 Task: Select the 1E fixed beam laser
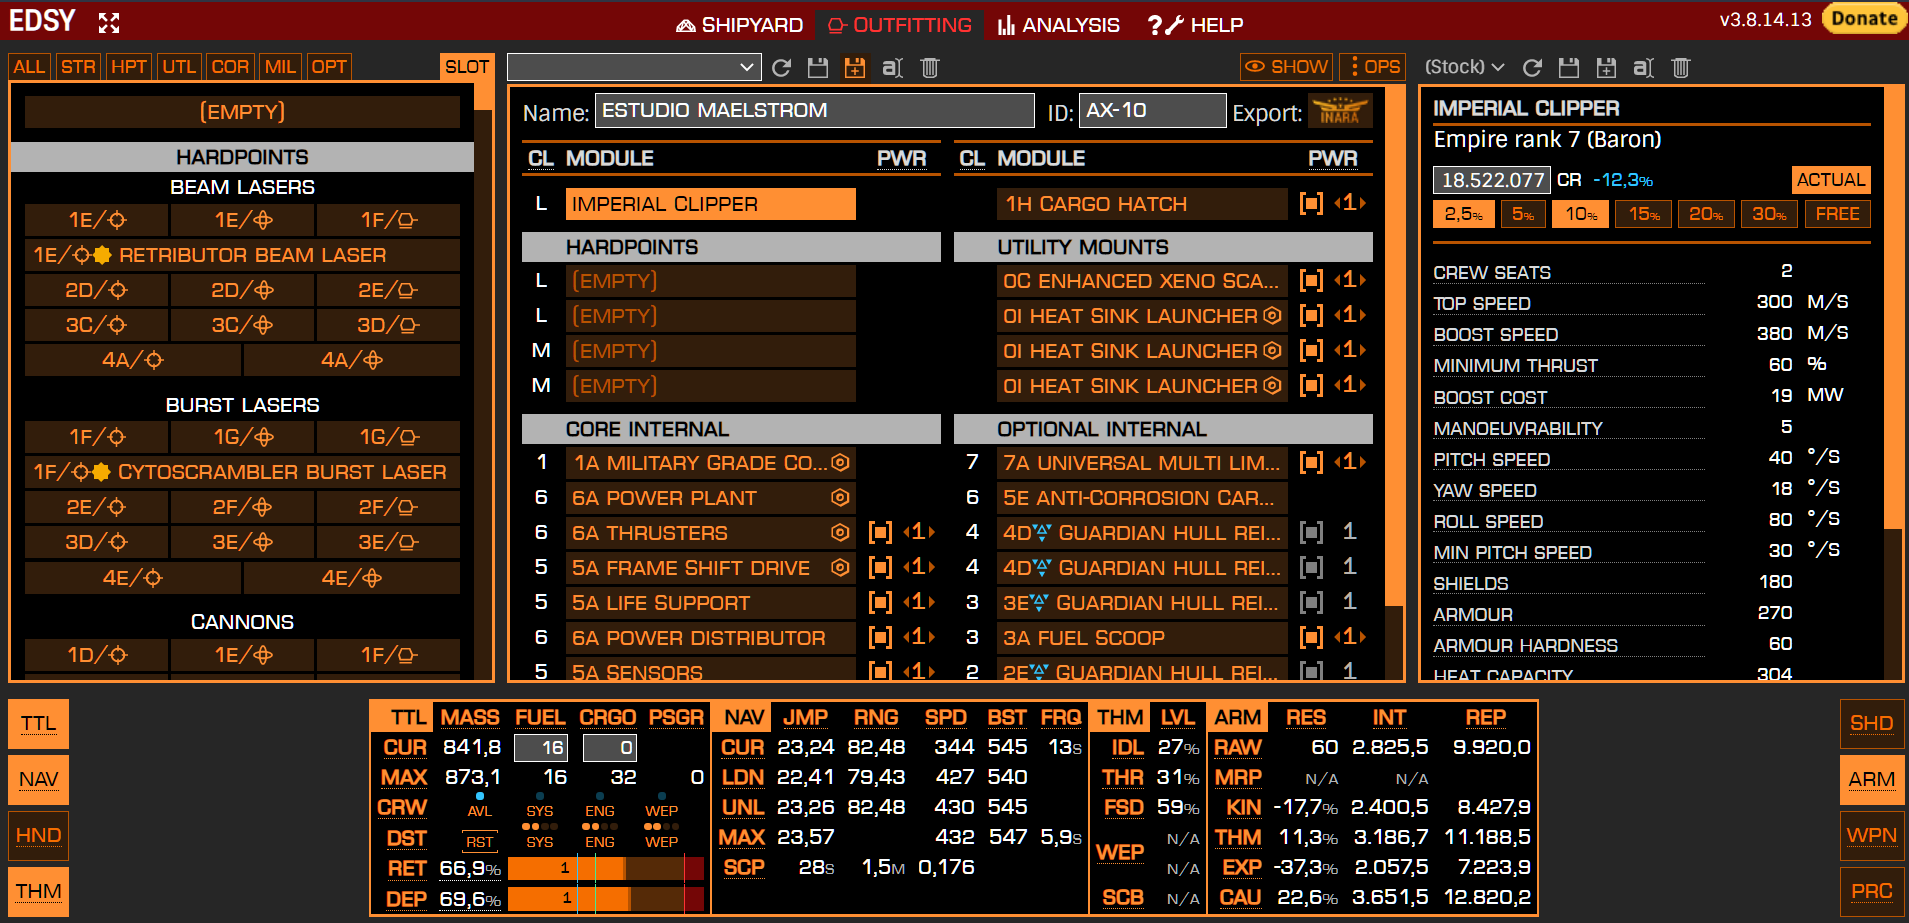(x=97, y=220)
